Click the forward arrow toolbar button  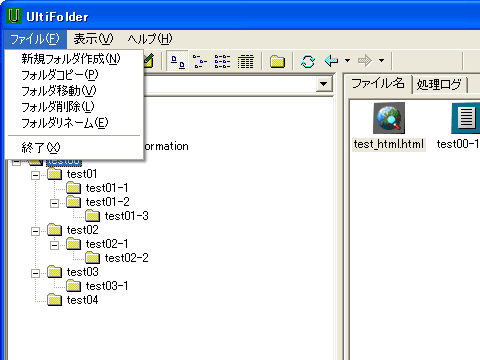(365, 61)
